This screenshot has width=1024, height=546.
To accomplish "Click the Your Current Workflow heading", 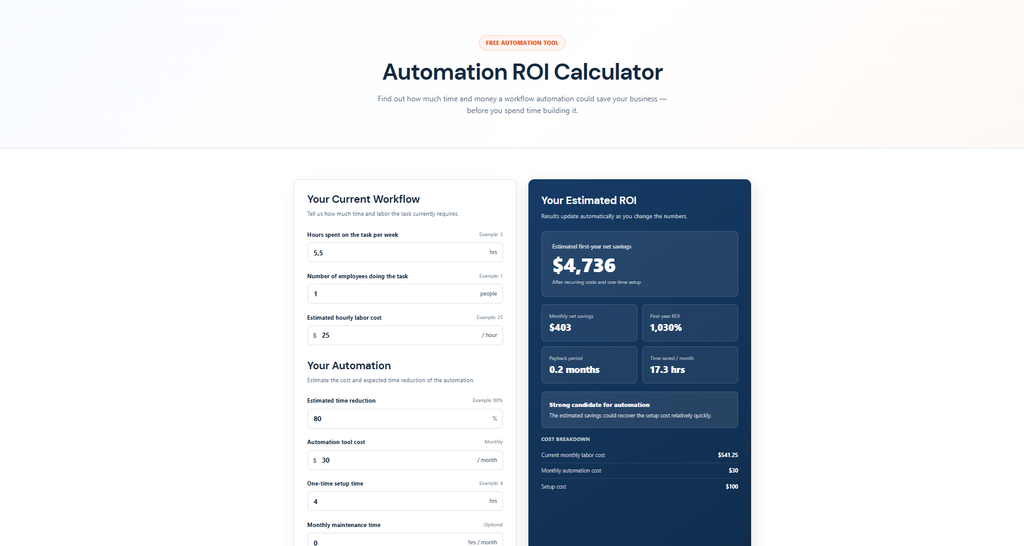I will click(x=364, y=199).
